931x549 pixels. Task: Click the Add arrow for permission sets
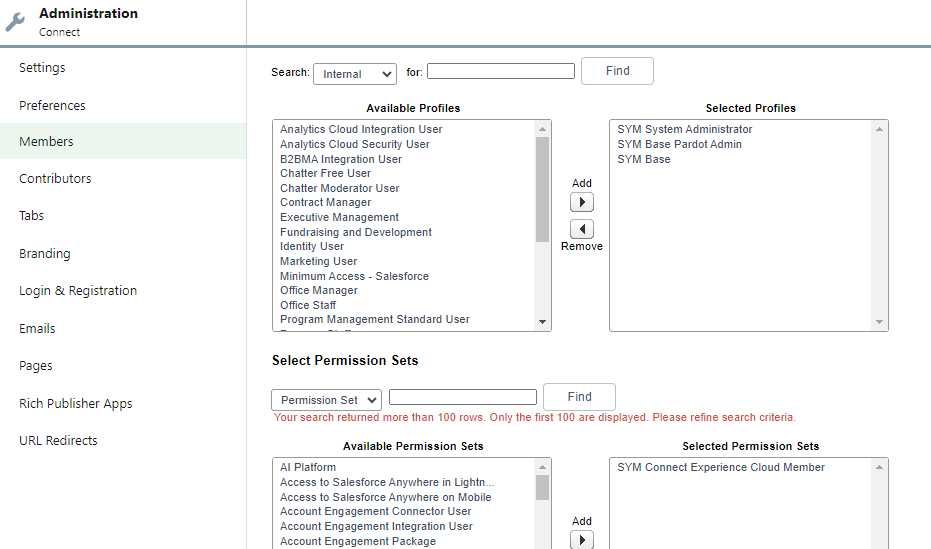coord(582,540)
